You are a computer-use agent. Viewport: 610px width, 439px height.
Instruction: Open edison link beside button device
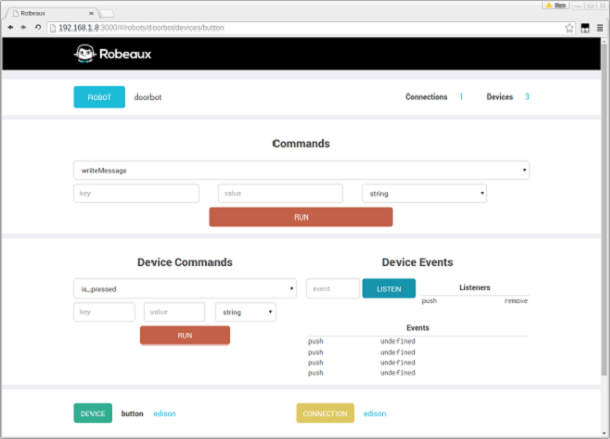click(165, 414)
